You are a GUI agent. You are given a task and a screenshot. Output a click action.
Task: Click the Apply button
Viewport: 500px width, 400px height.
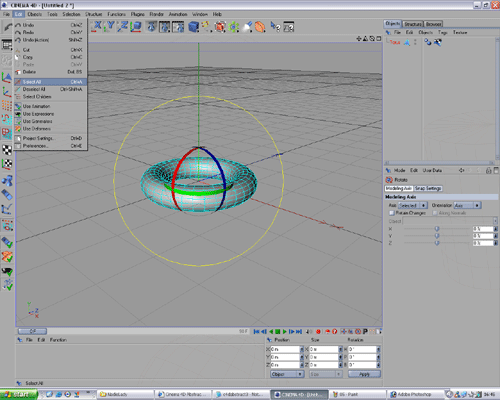[x=364, y=374]
